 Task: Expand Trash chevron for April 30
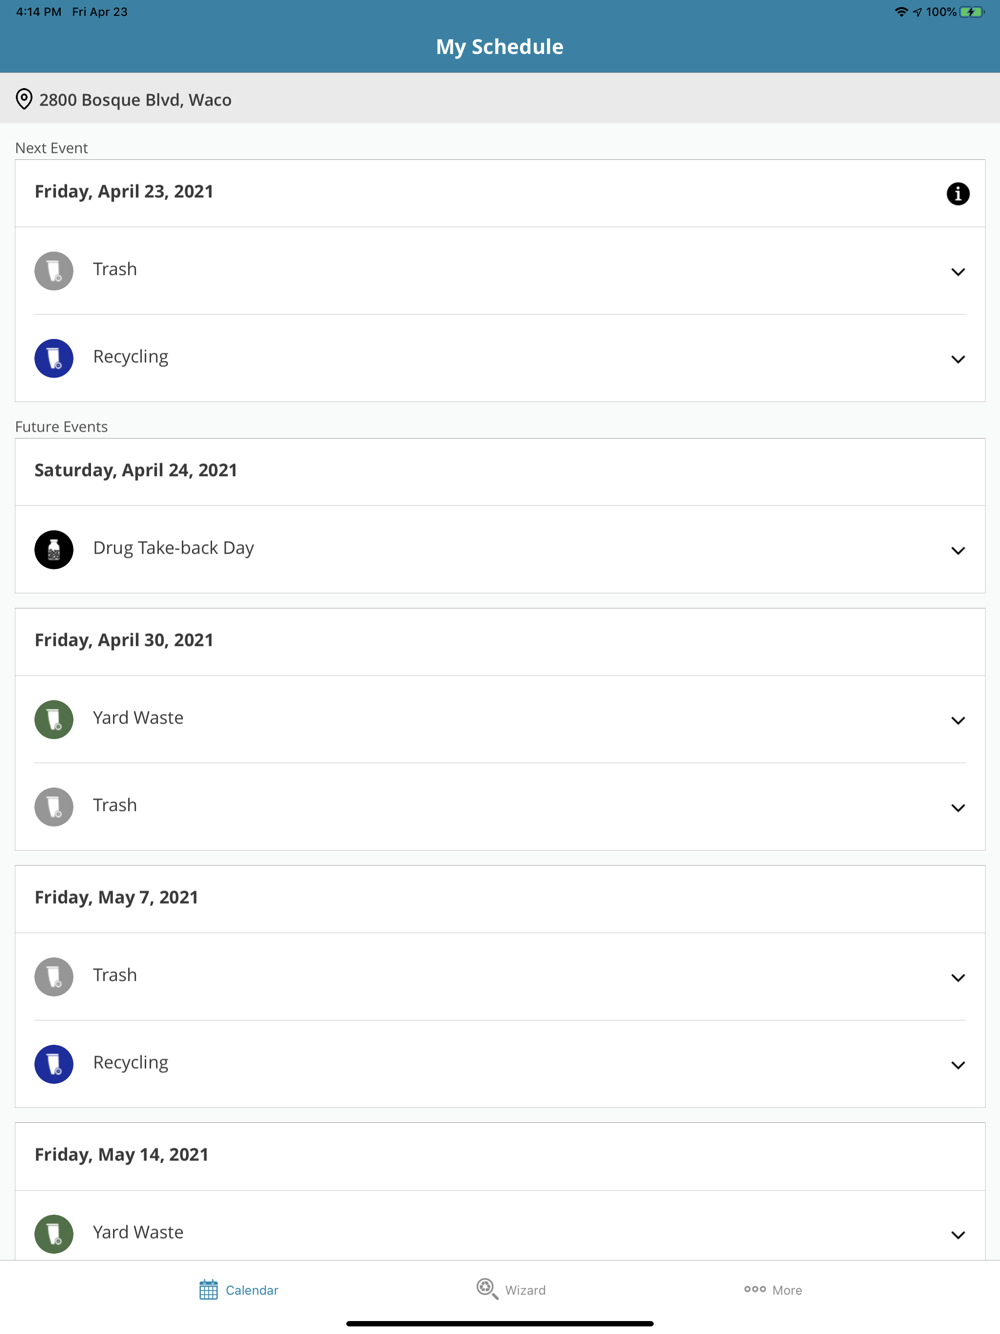[x=958, y=807]
